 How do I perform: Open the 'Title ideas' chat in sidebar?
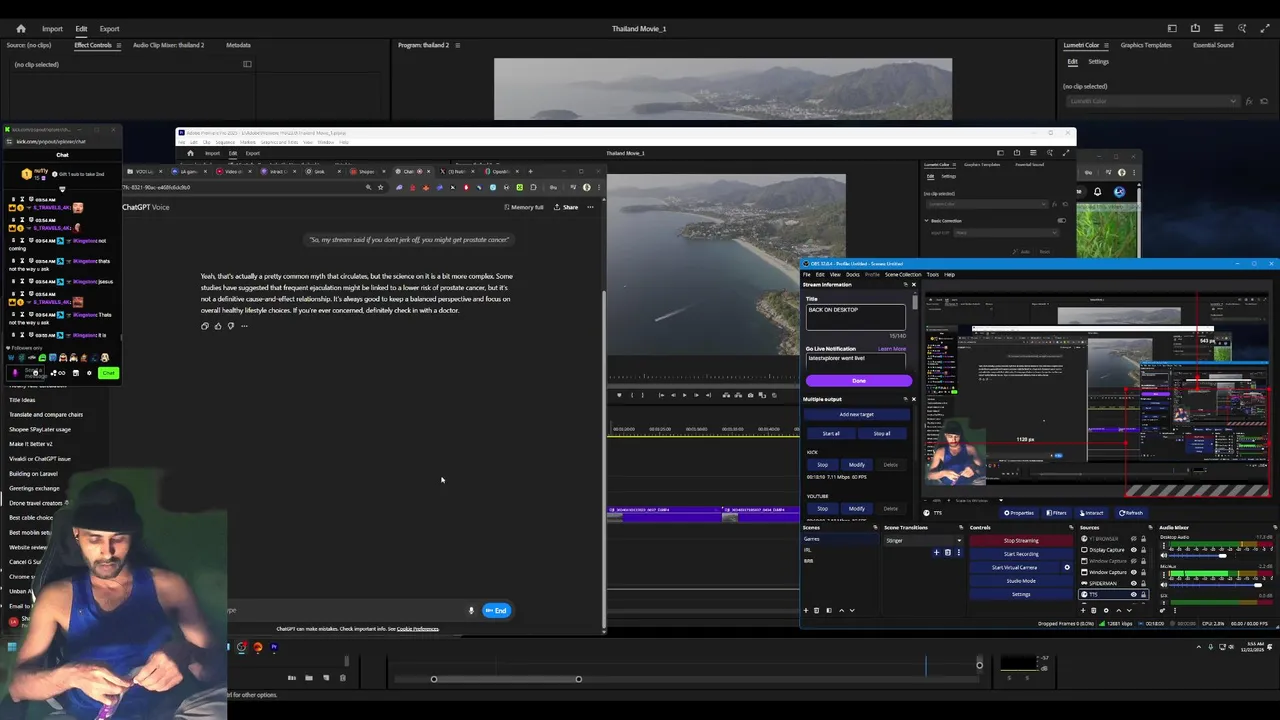click(x=22, y=400)
